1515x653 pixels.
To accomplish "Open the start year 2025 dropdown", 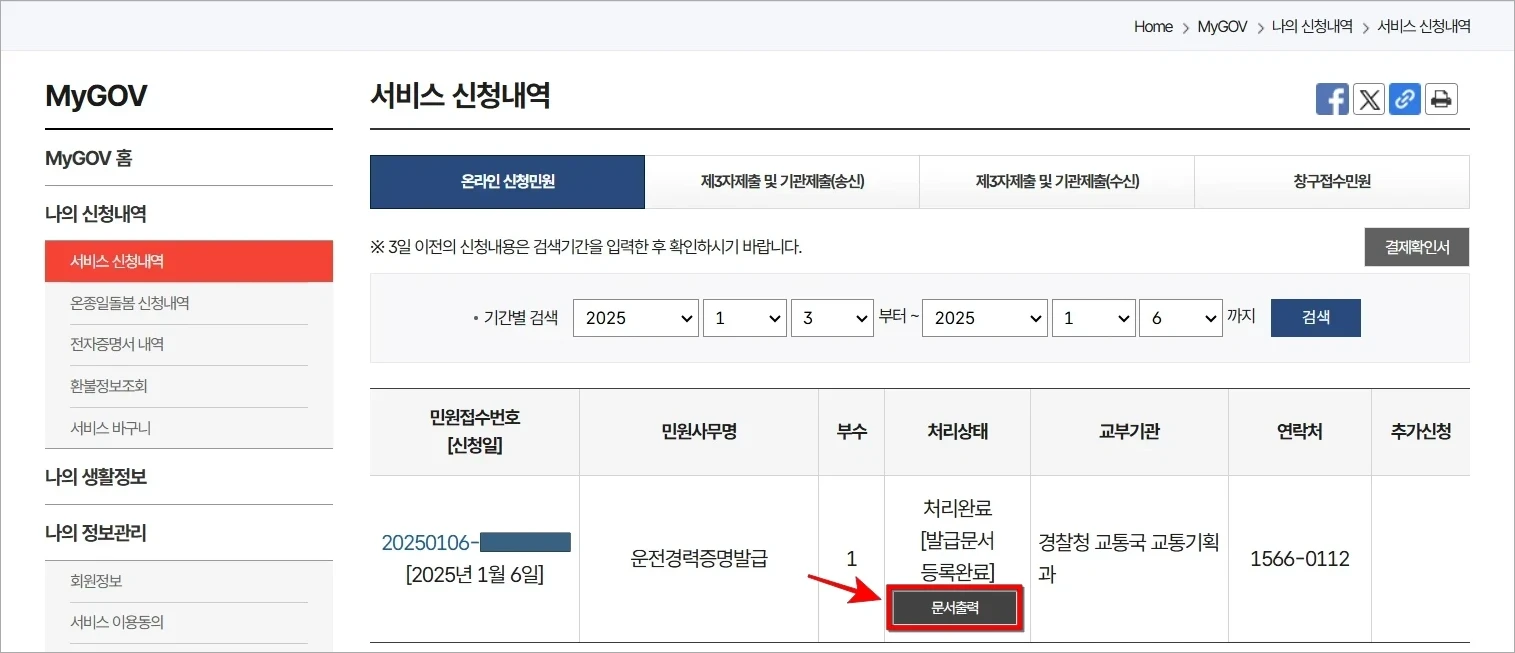I will [635, 317].
